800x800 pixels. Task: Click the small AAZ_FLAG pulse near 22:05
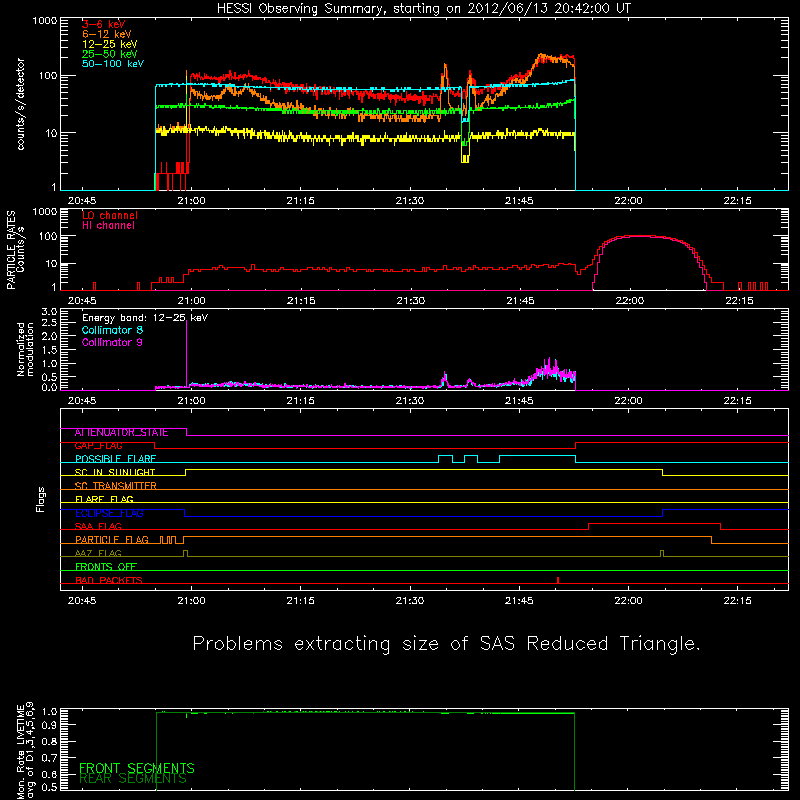pos(662,553)
